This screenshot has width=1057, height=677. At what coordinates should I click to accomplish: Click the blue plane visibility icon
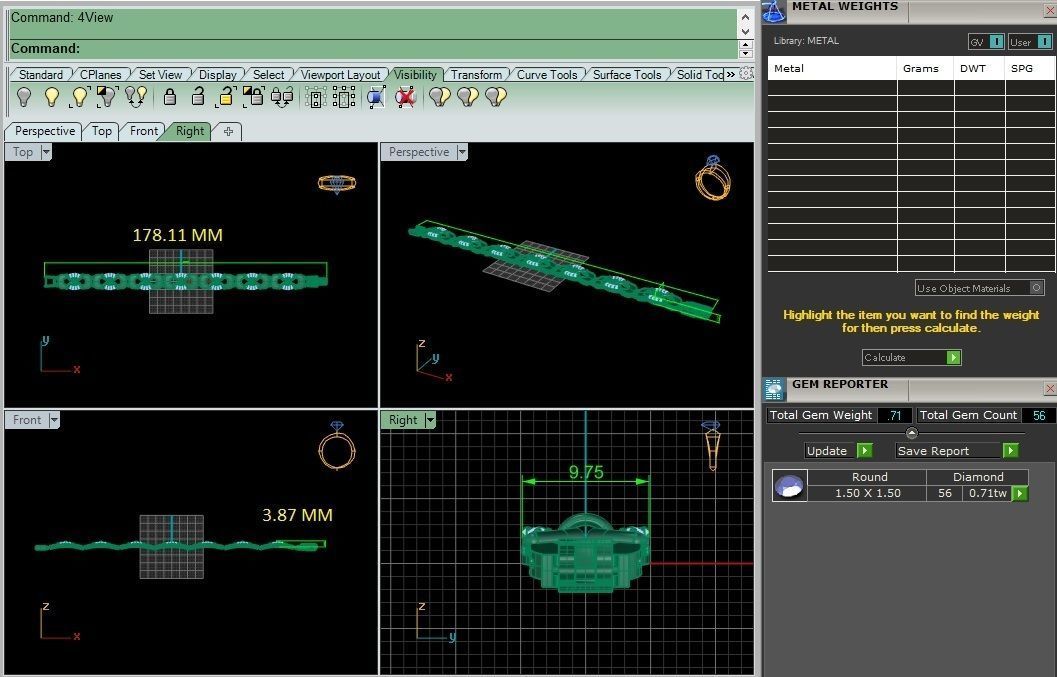(x=376, y=98)
